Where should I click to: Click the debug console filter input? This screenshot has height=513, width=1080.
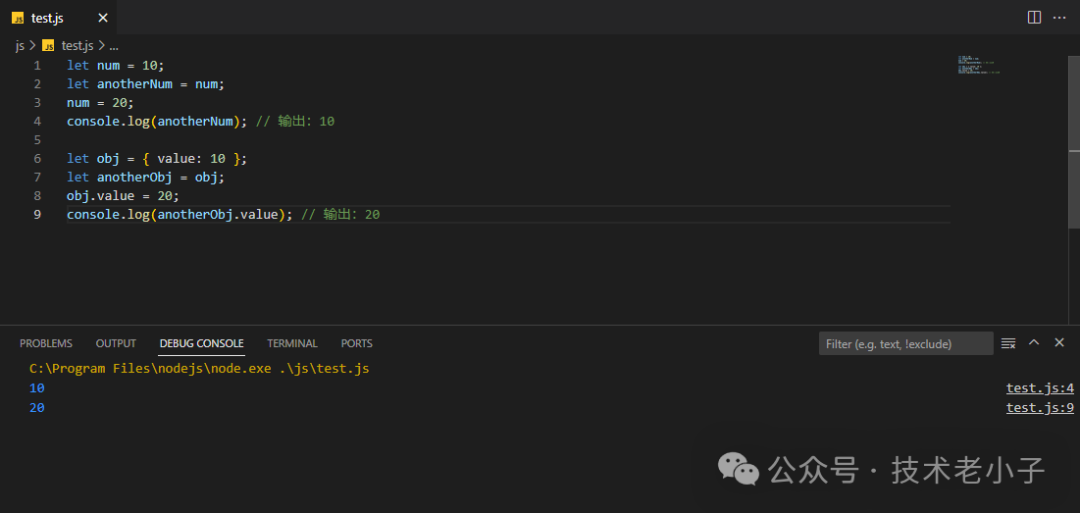click(x=905, y=344)
